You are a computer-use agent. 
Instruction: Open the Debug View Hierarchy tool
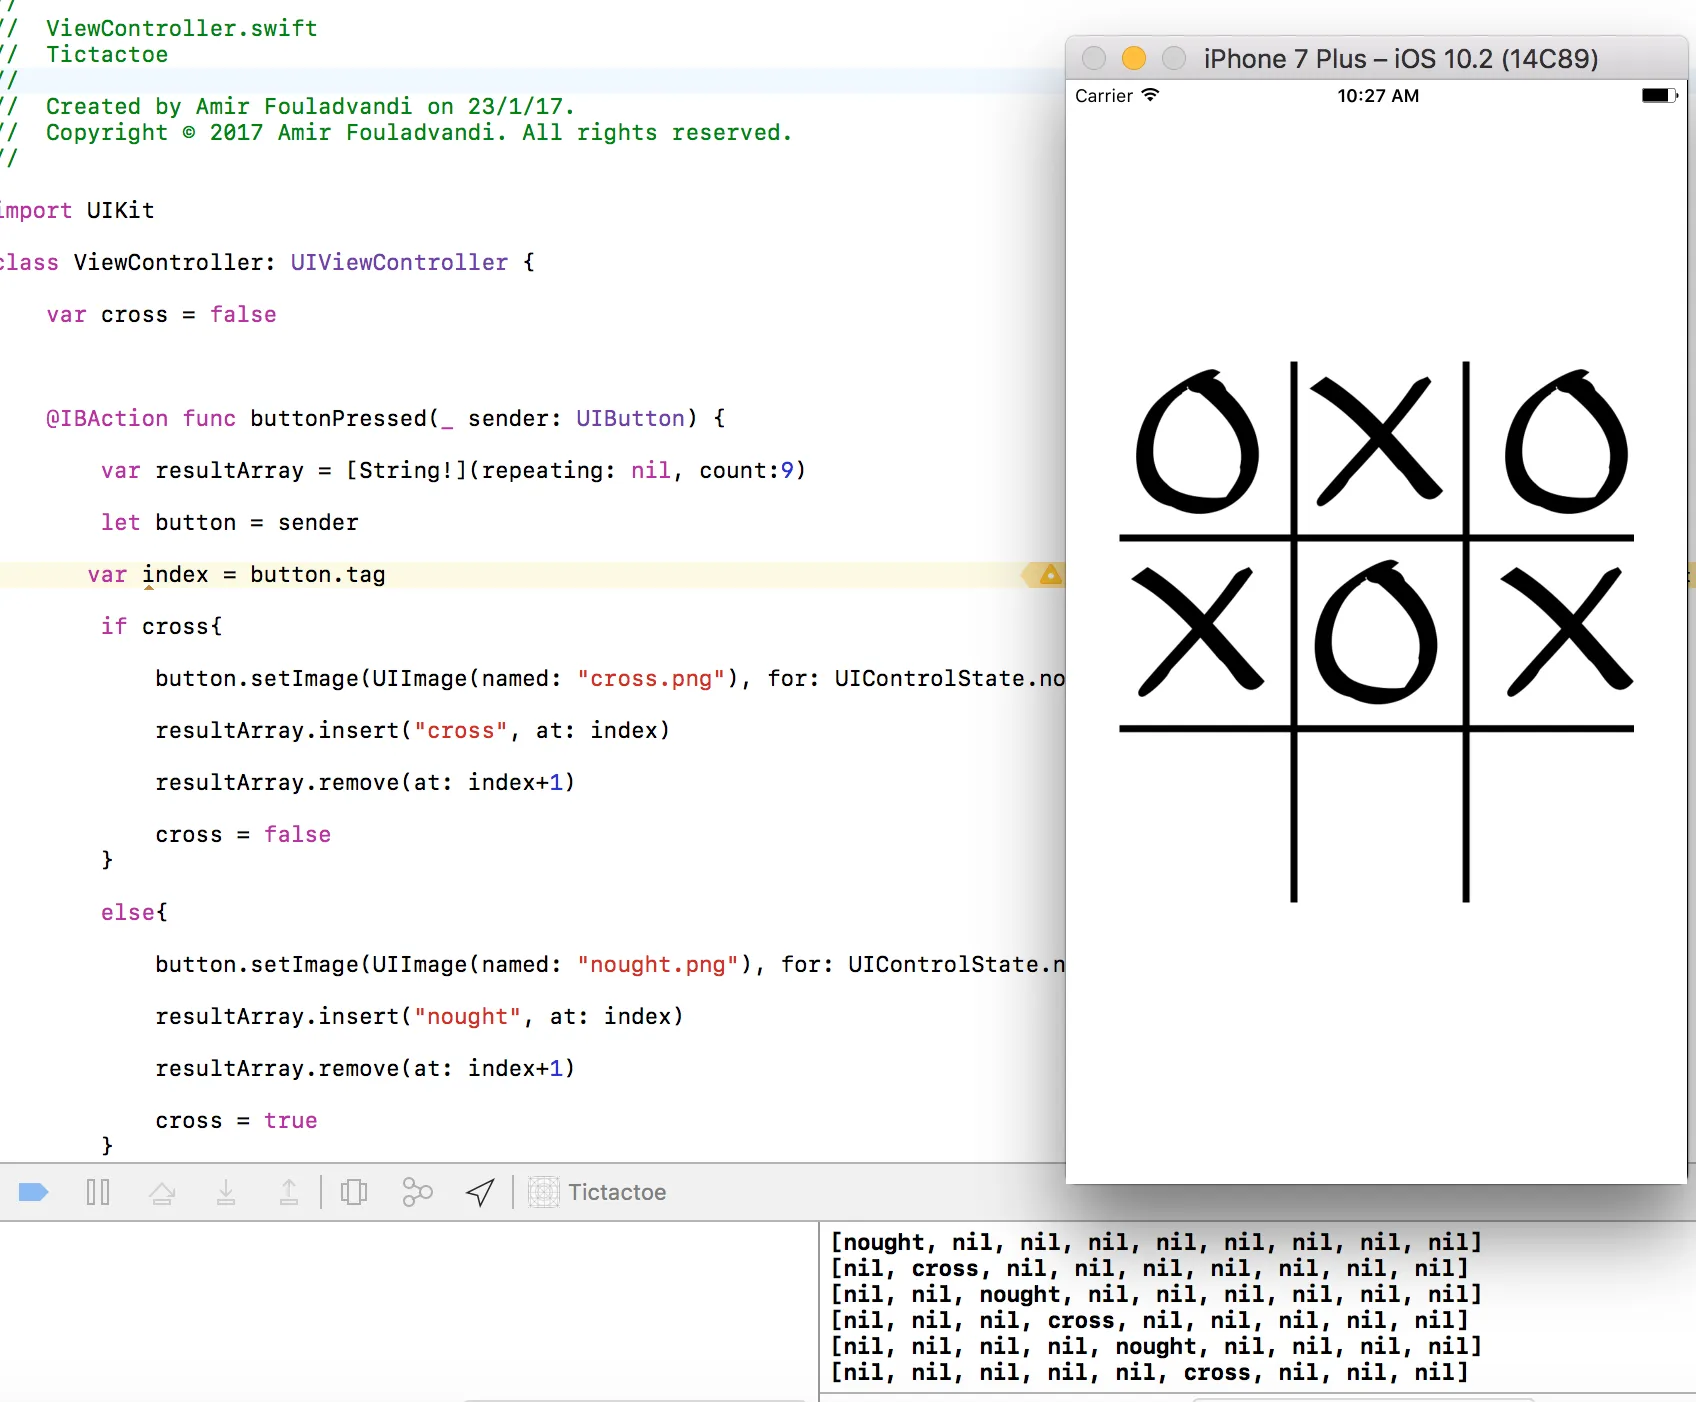[354, 1192]
